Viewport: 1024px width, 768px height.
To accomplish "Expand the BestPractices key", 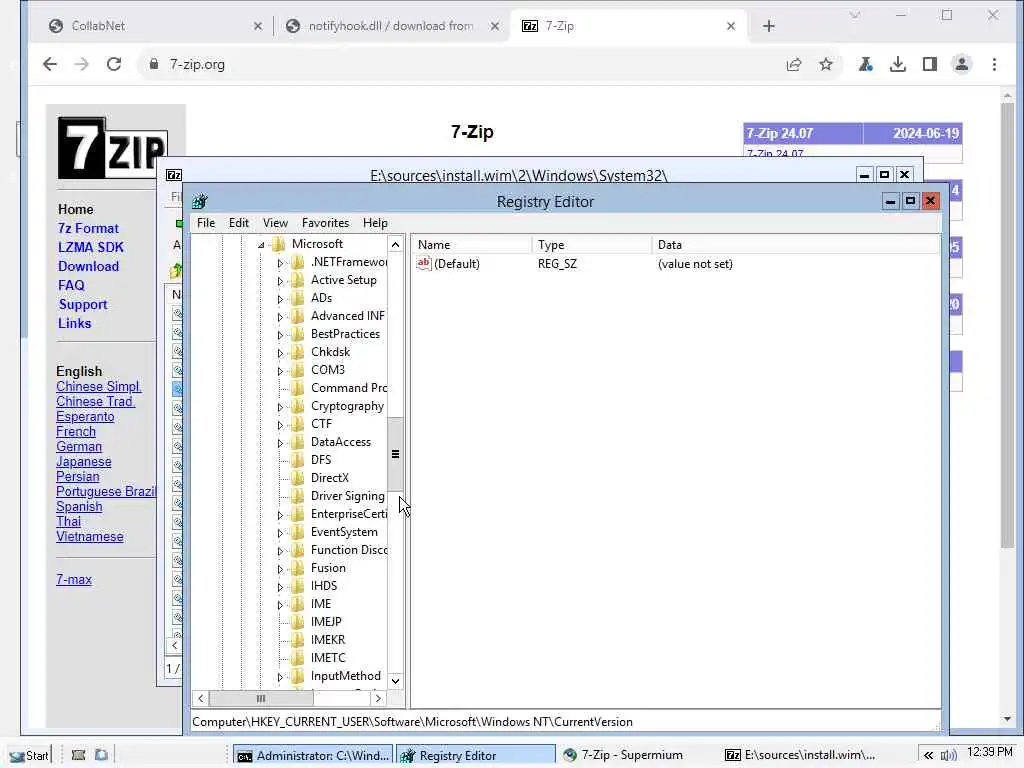I will (280, 335).
